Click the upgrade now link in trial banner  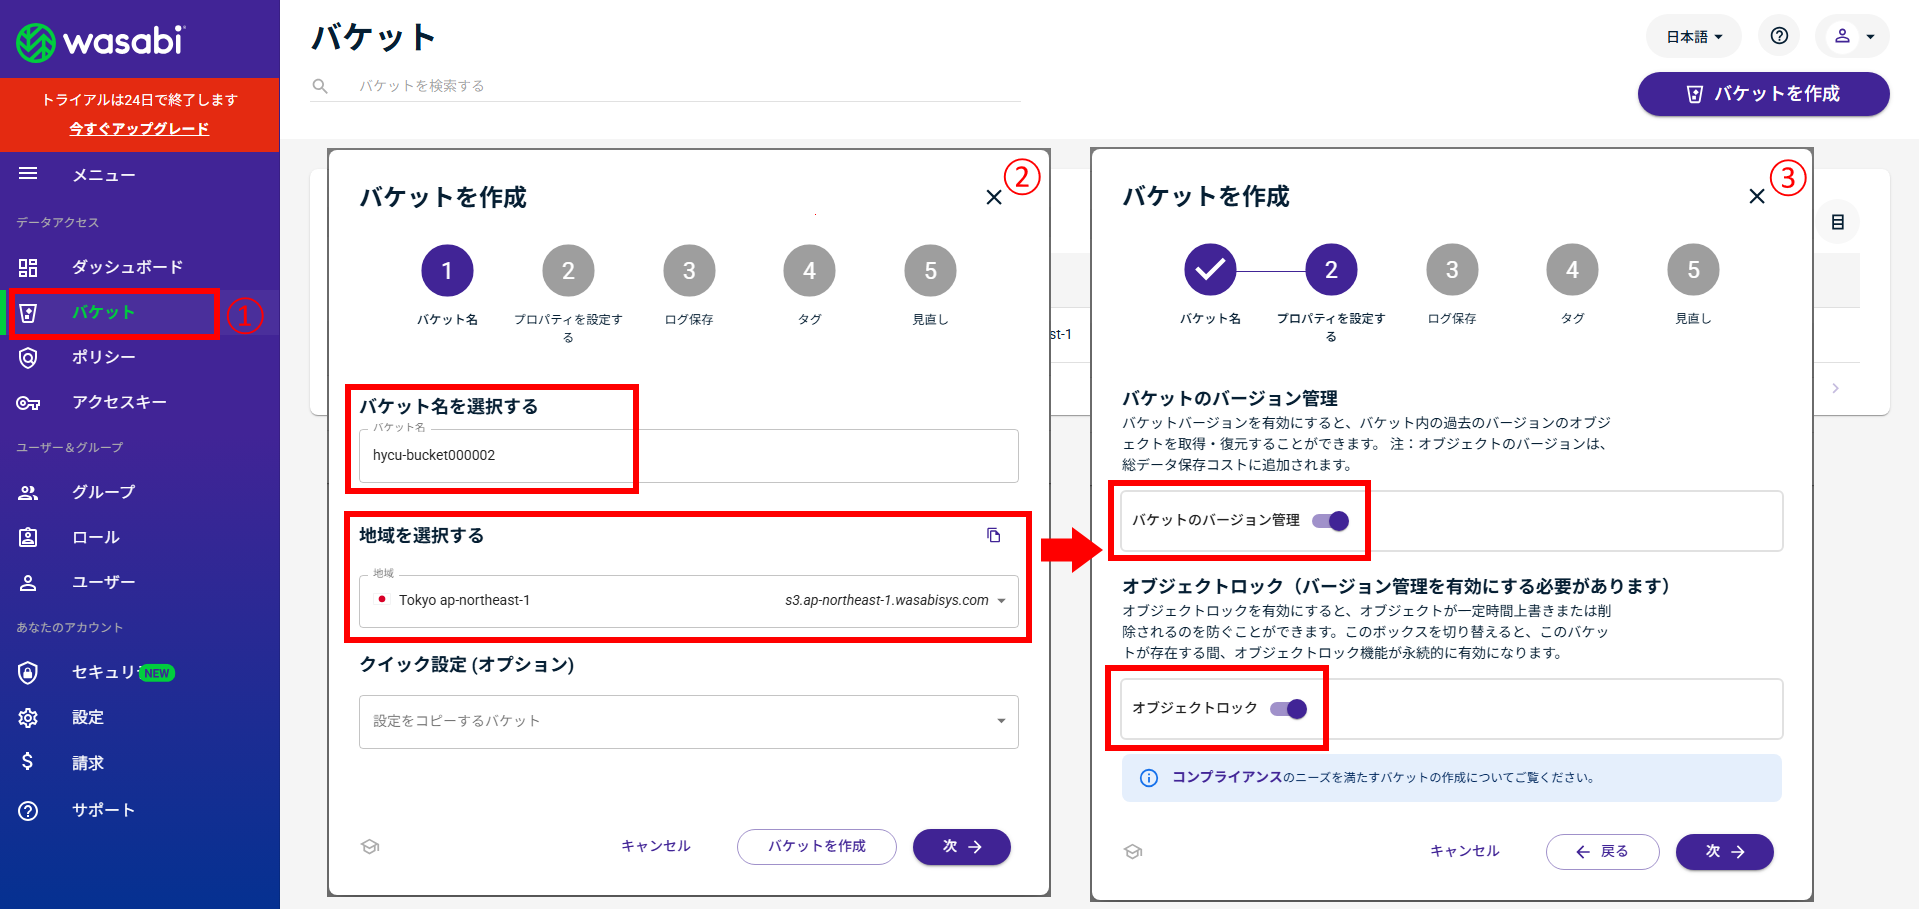click(x=139, y=129)
